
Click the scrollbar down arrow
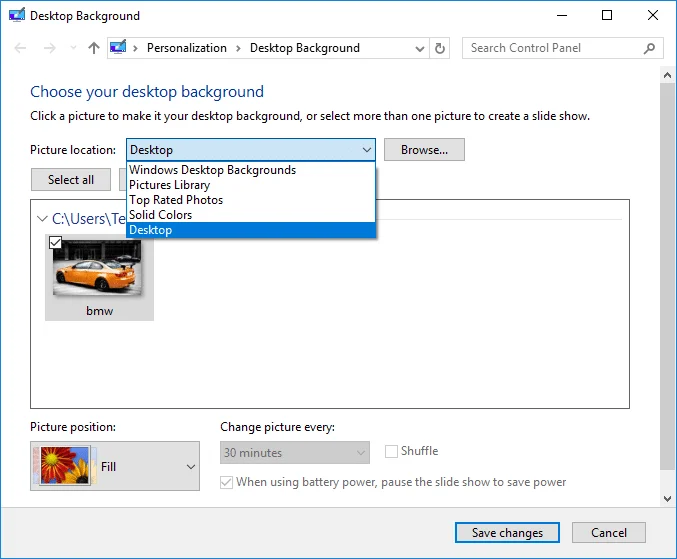[x=667, y=499]
